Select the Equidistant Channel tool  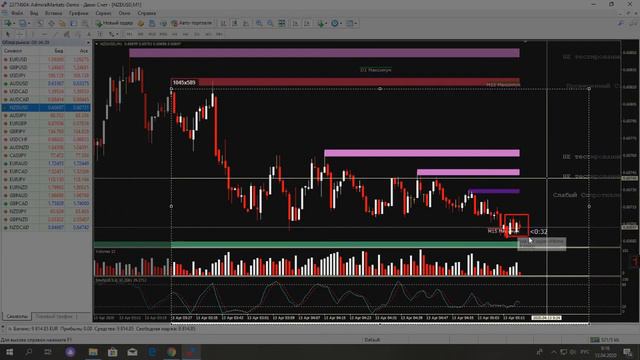(x=67, y=34)
